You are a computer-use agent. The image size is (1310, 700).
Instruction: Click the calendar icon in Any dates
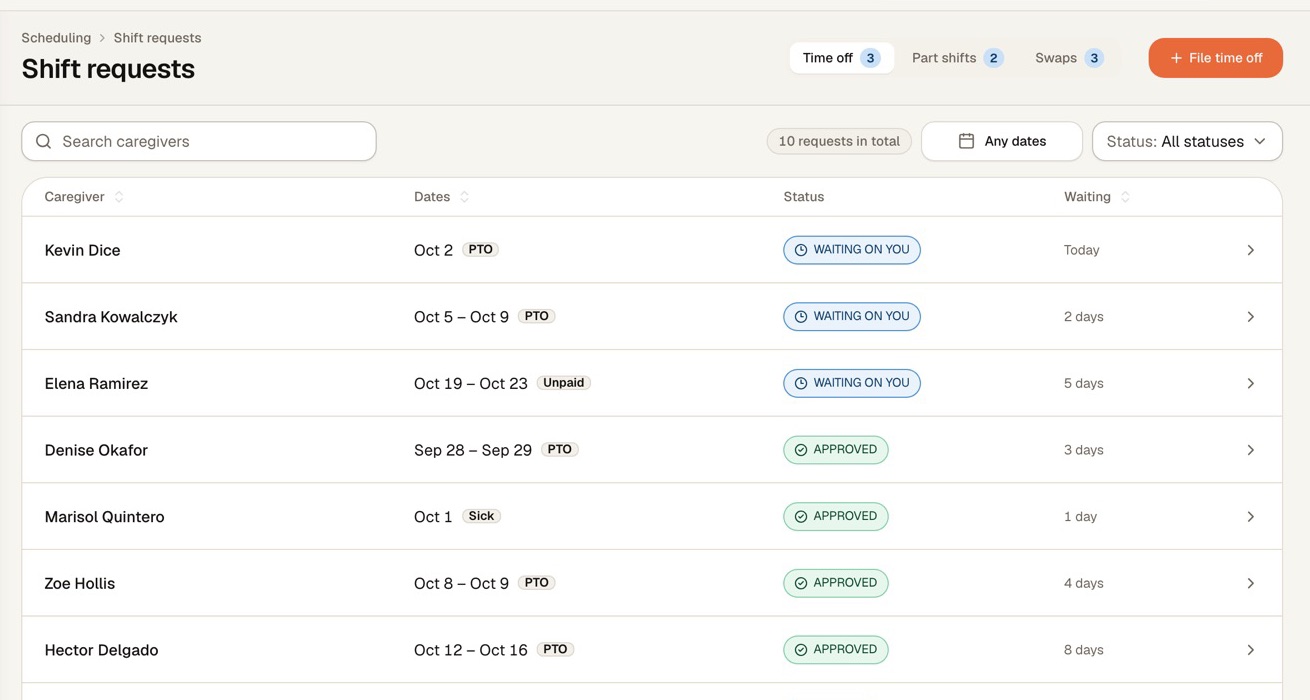pyautogui.click(x=966, y=141)
